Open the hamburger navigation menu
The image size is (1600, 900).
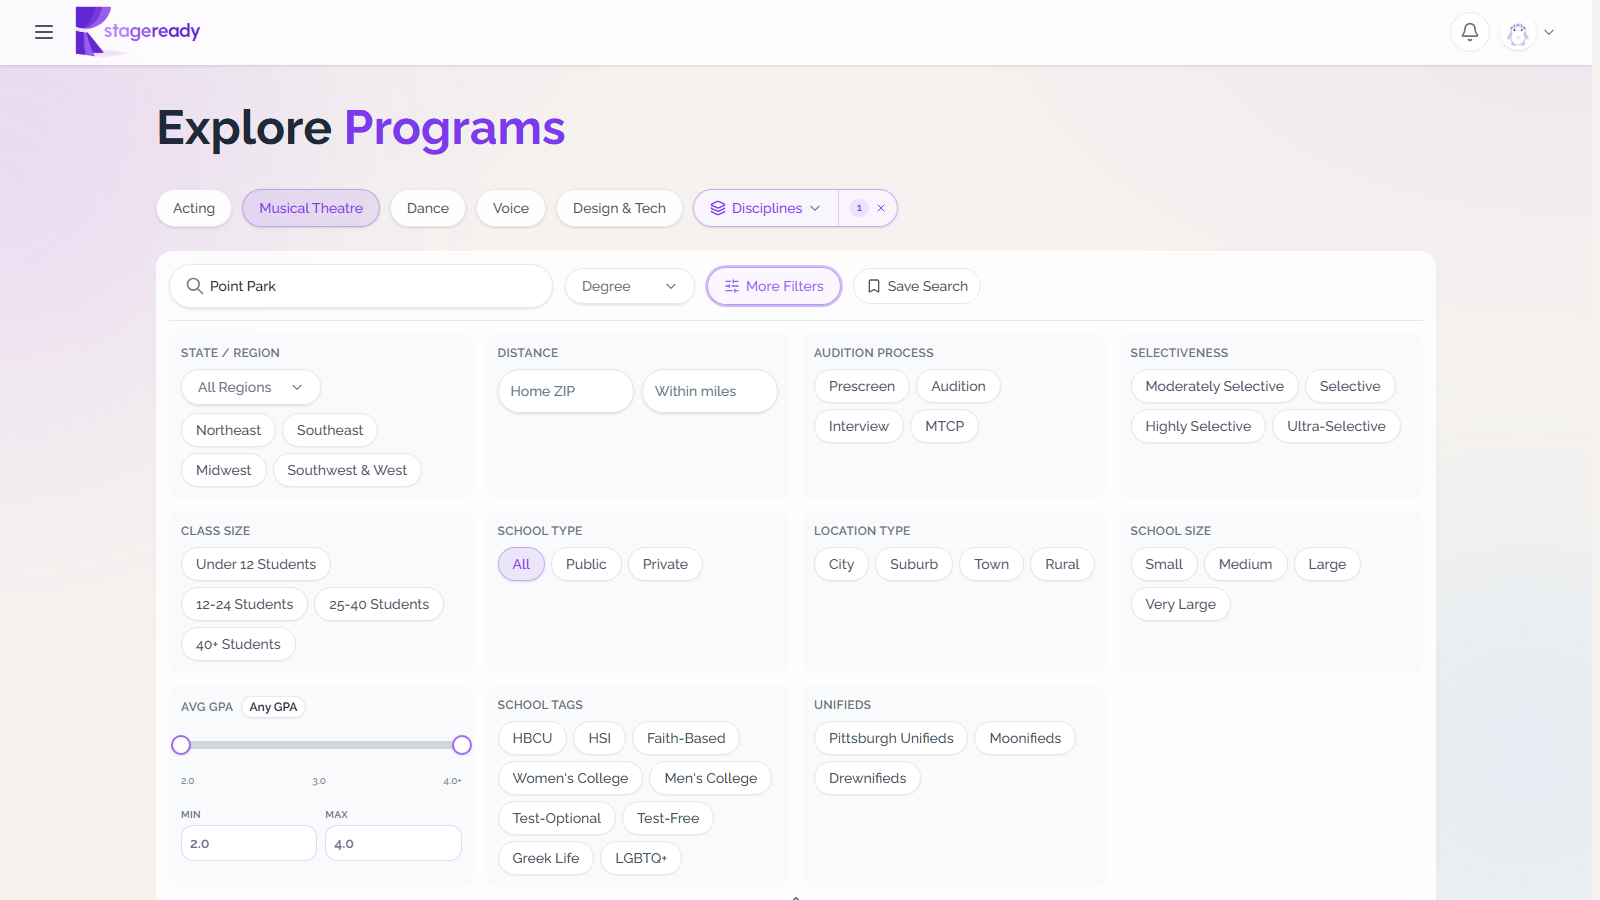point(44,32)
